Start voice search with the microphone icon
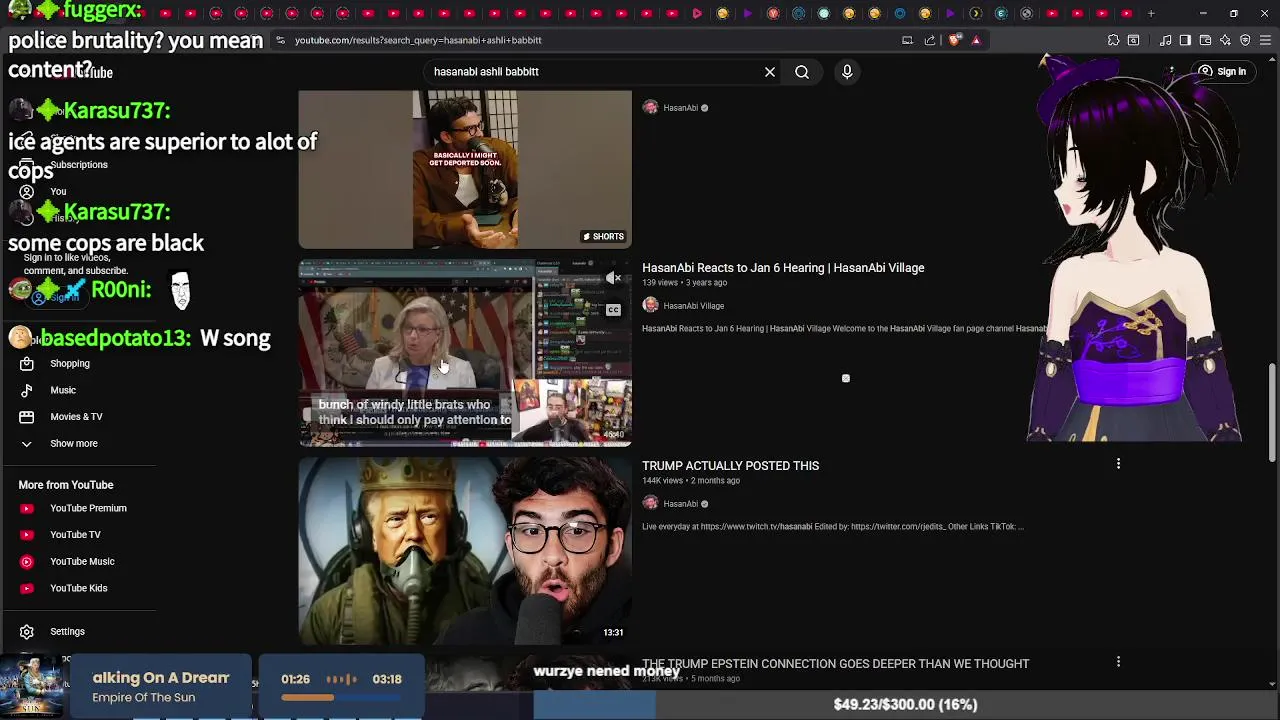Image resolution: width=1280 pixels, height=720 pixels. pos(847,72)
